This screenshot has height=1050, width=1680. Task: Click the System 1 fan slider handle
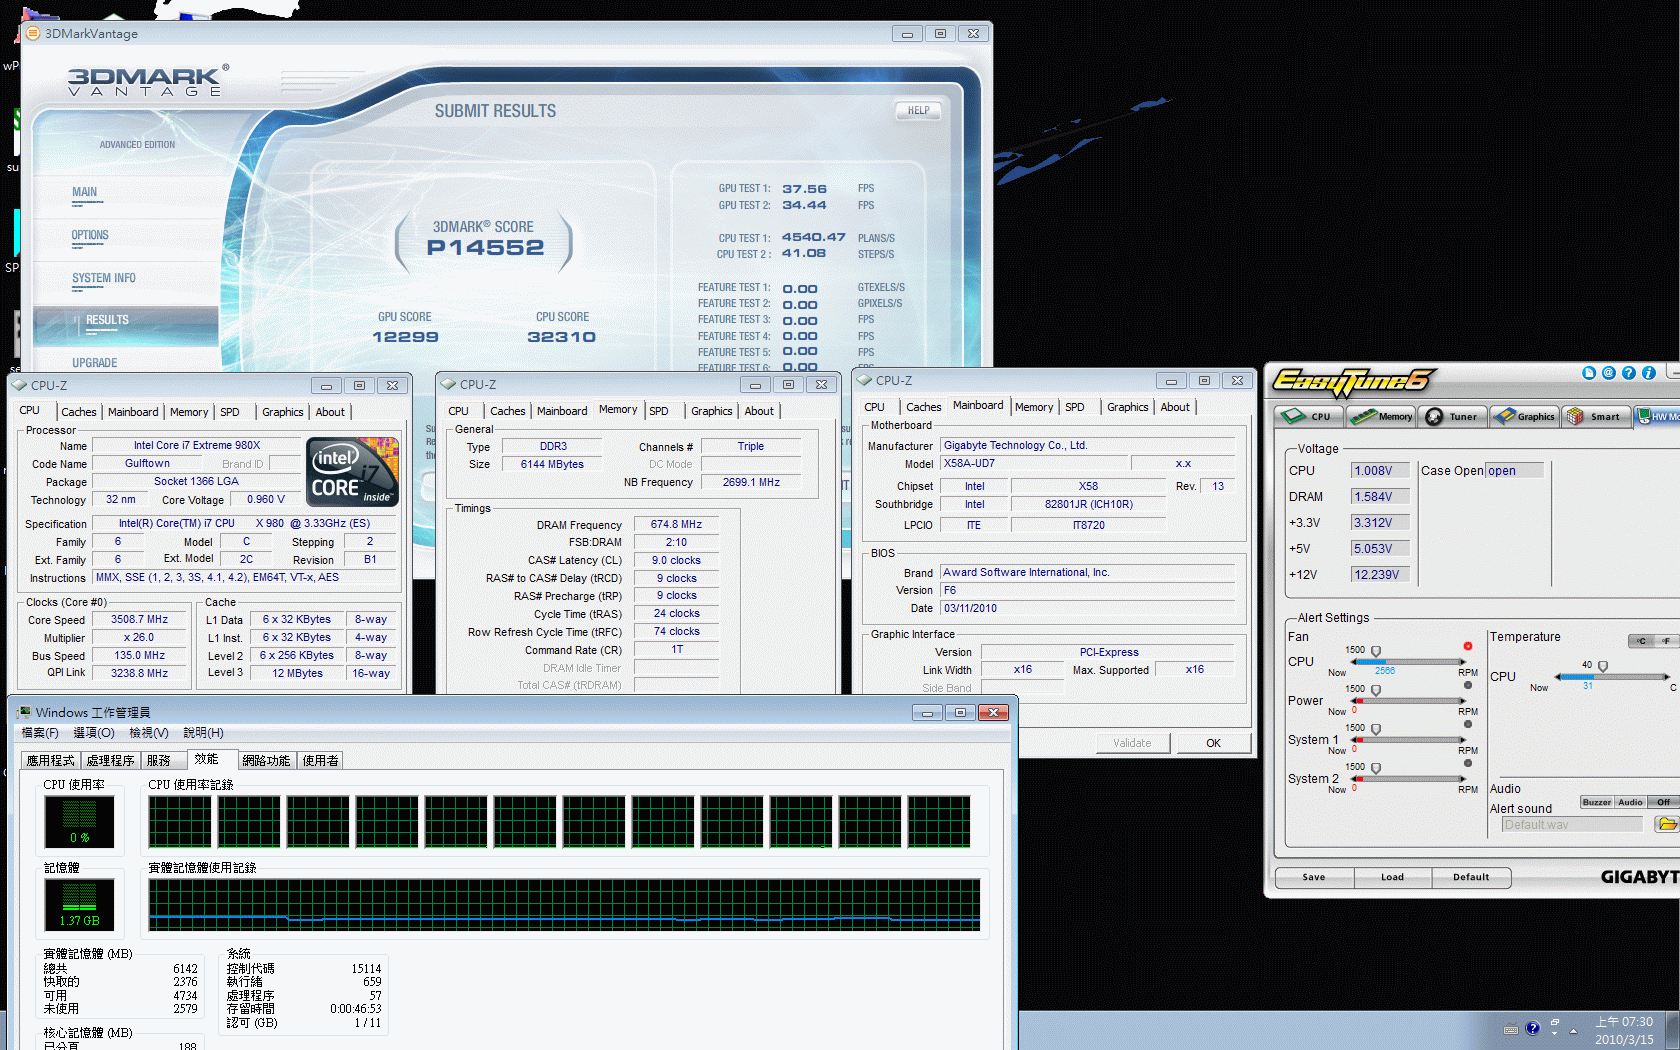click(x=1376, y=730)
